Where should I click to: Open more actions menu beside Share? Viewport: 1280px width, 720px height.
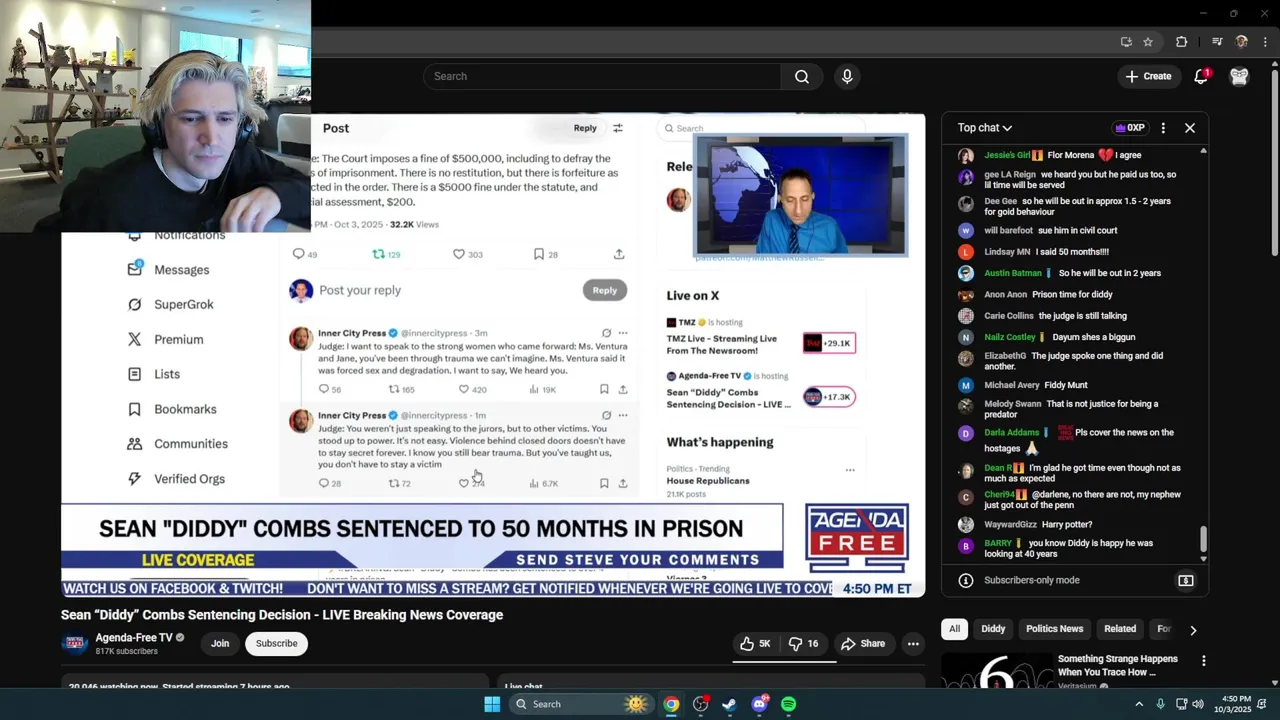tap(913, 644)
